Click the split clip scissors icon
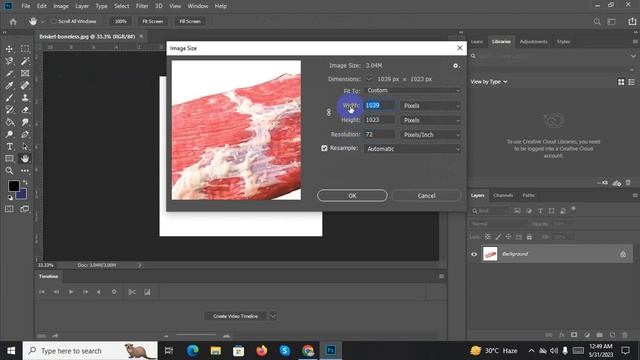The width and height of the screenshot is (640, 360). point(132,292)
